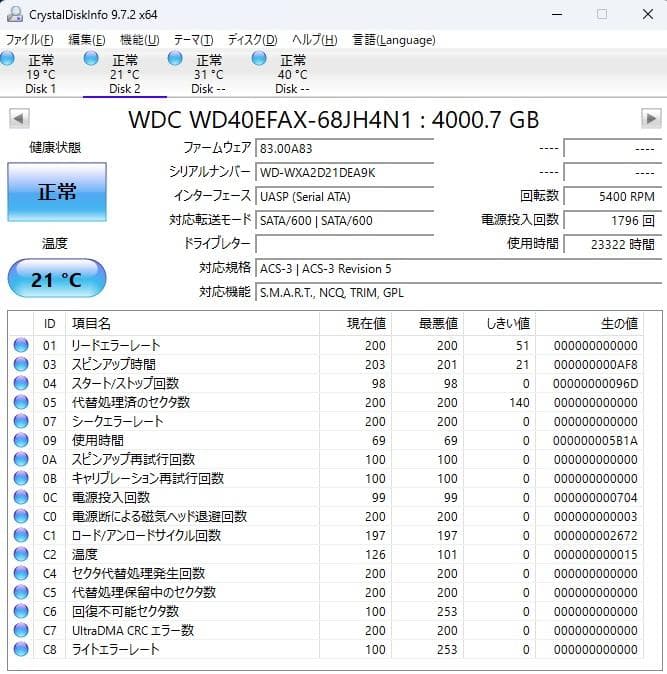Click the 正常 health status button
This screenshot has width=667, height=674.
coord(57,192)
